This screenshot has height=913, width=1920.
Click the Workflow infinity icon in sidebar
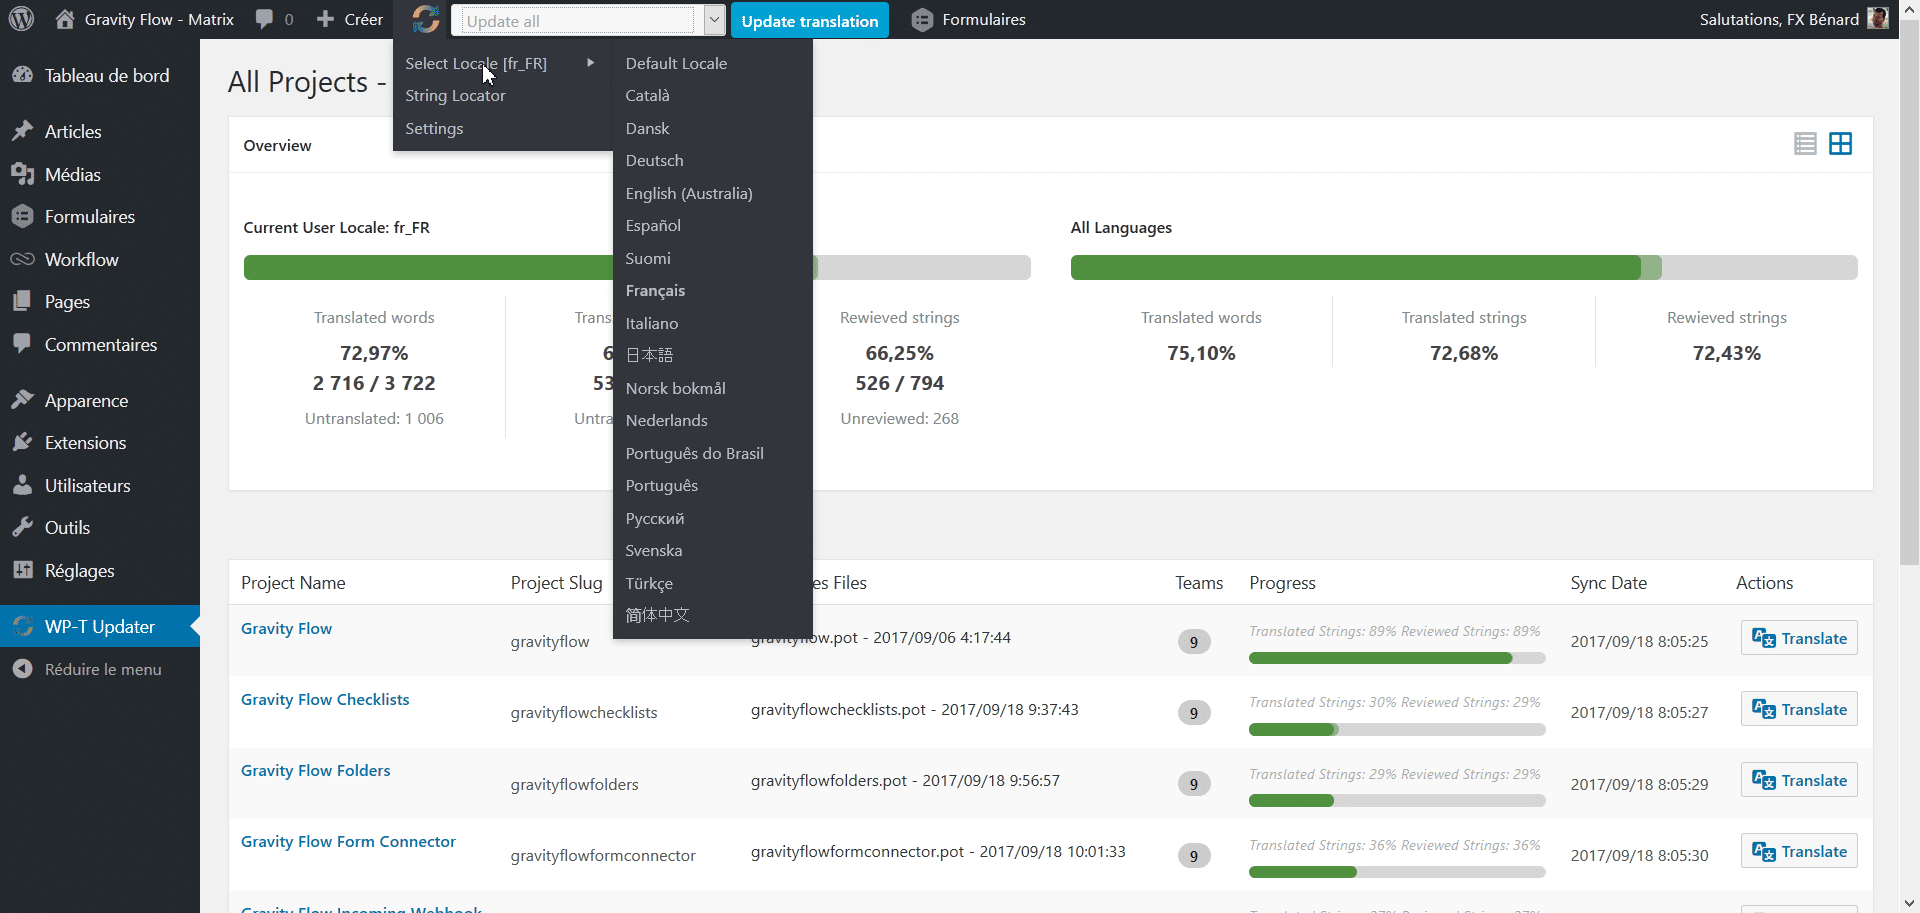(22, 259)
